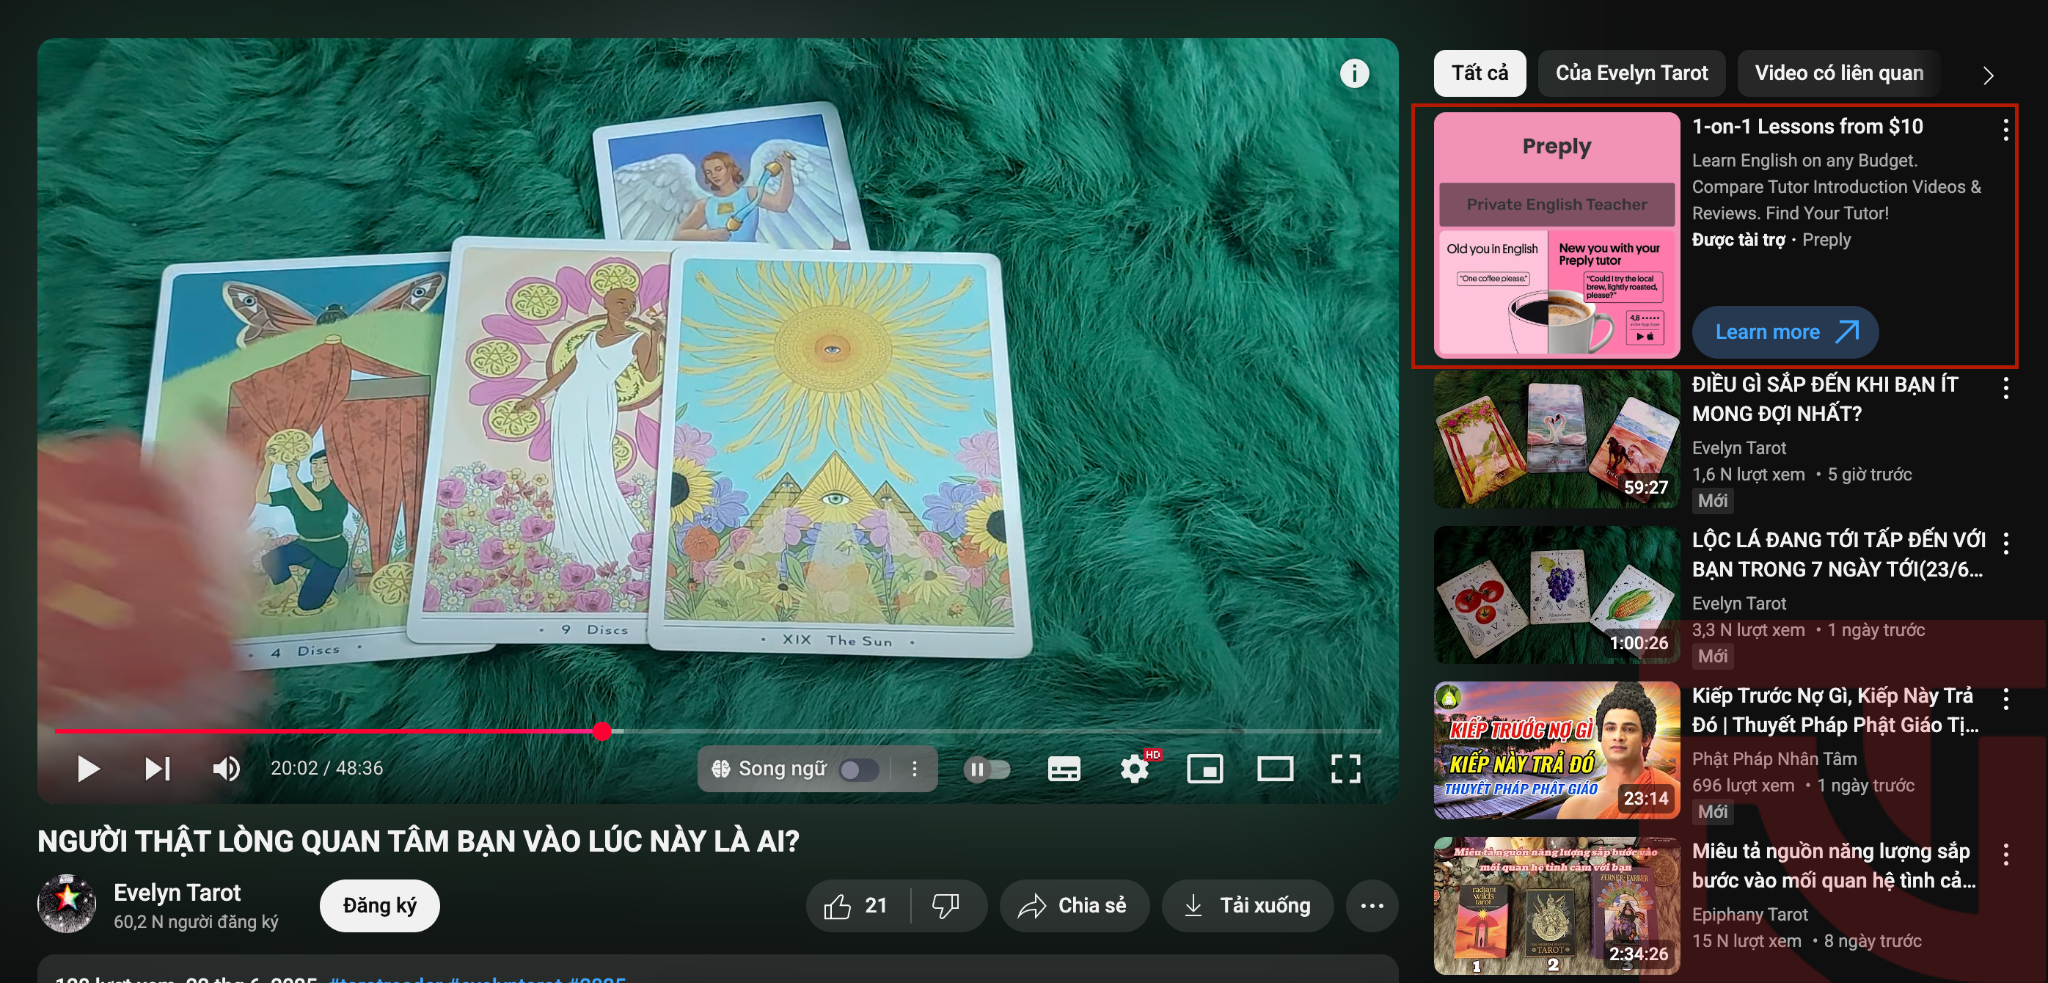Click 60,2 N người đăng ký subscriber count

pyautogui.click(x=196, y=922)
